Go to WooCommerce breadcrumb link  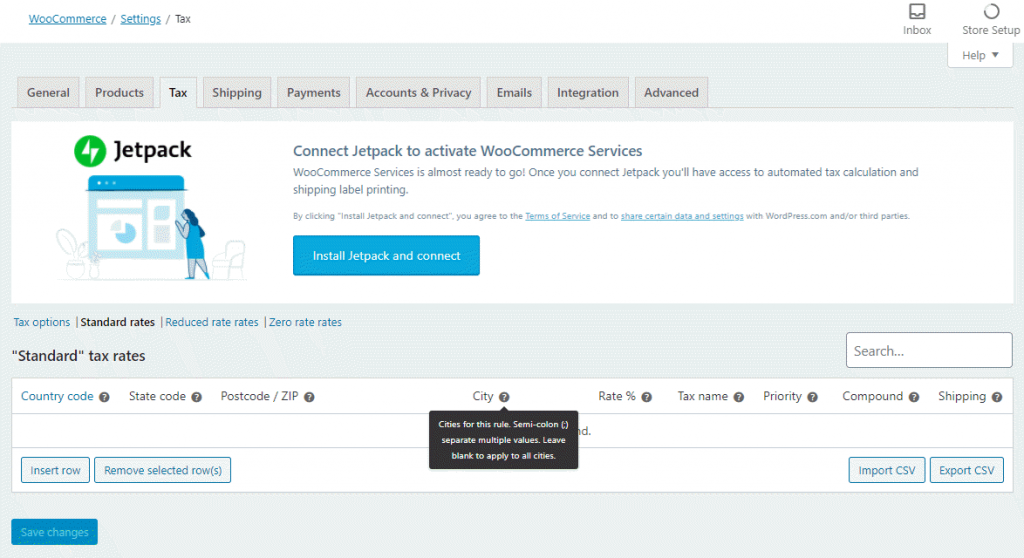coord(67,19)
